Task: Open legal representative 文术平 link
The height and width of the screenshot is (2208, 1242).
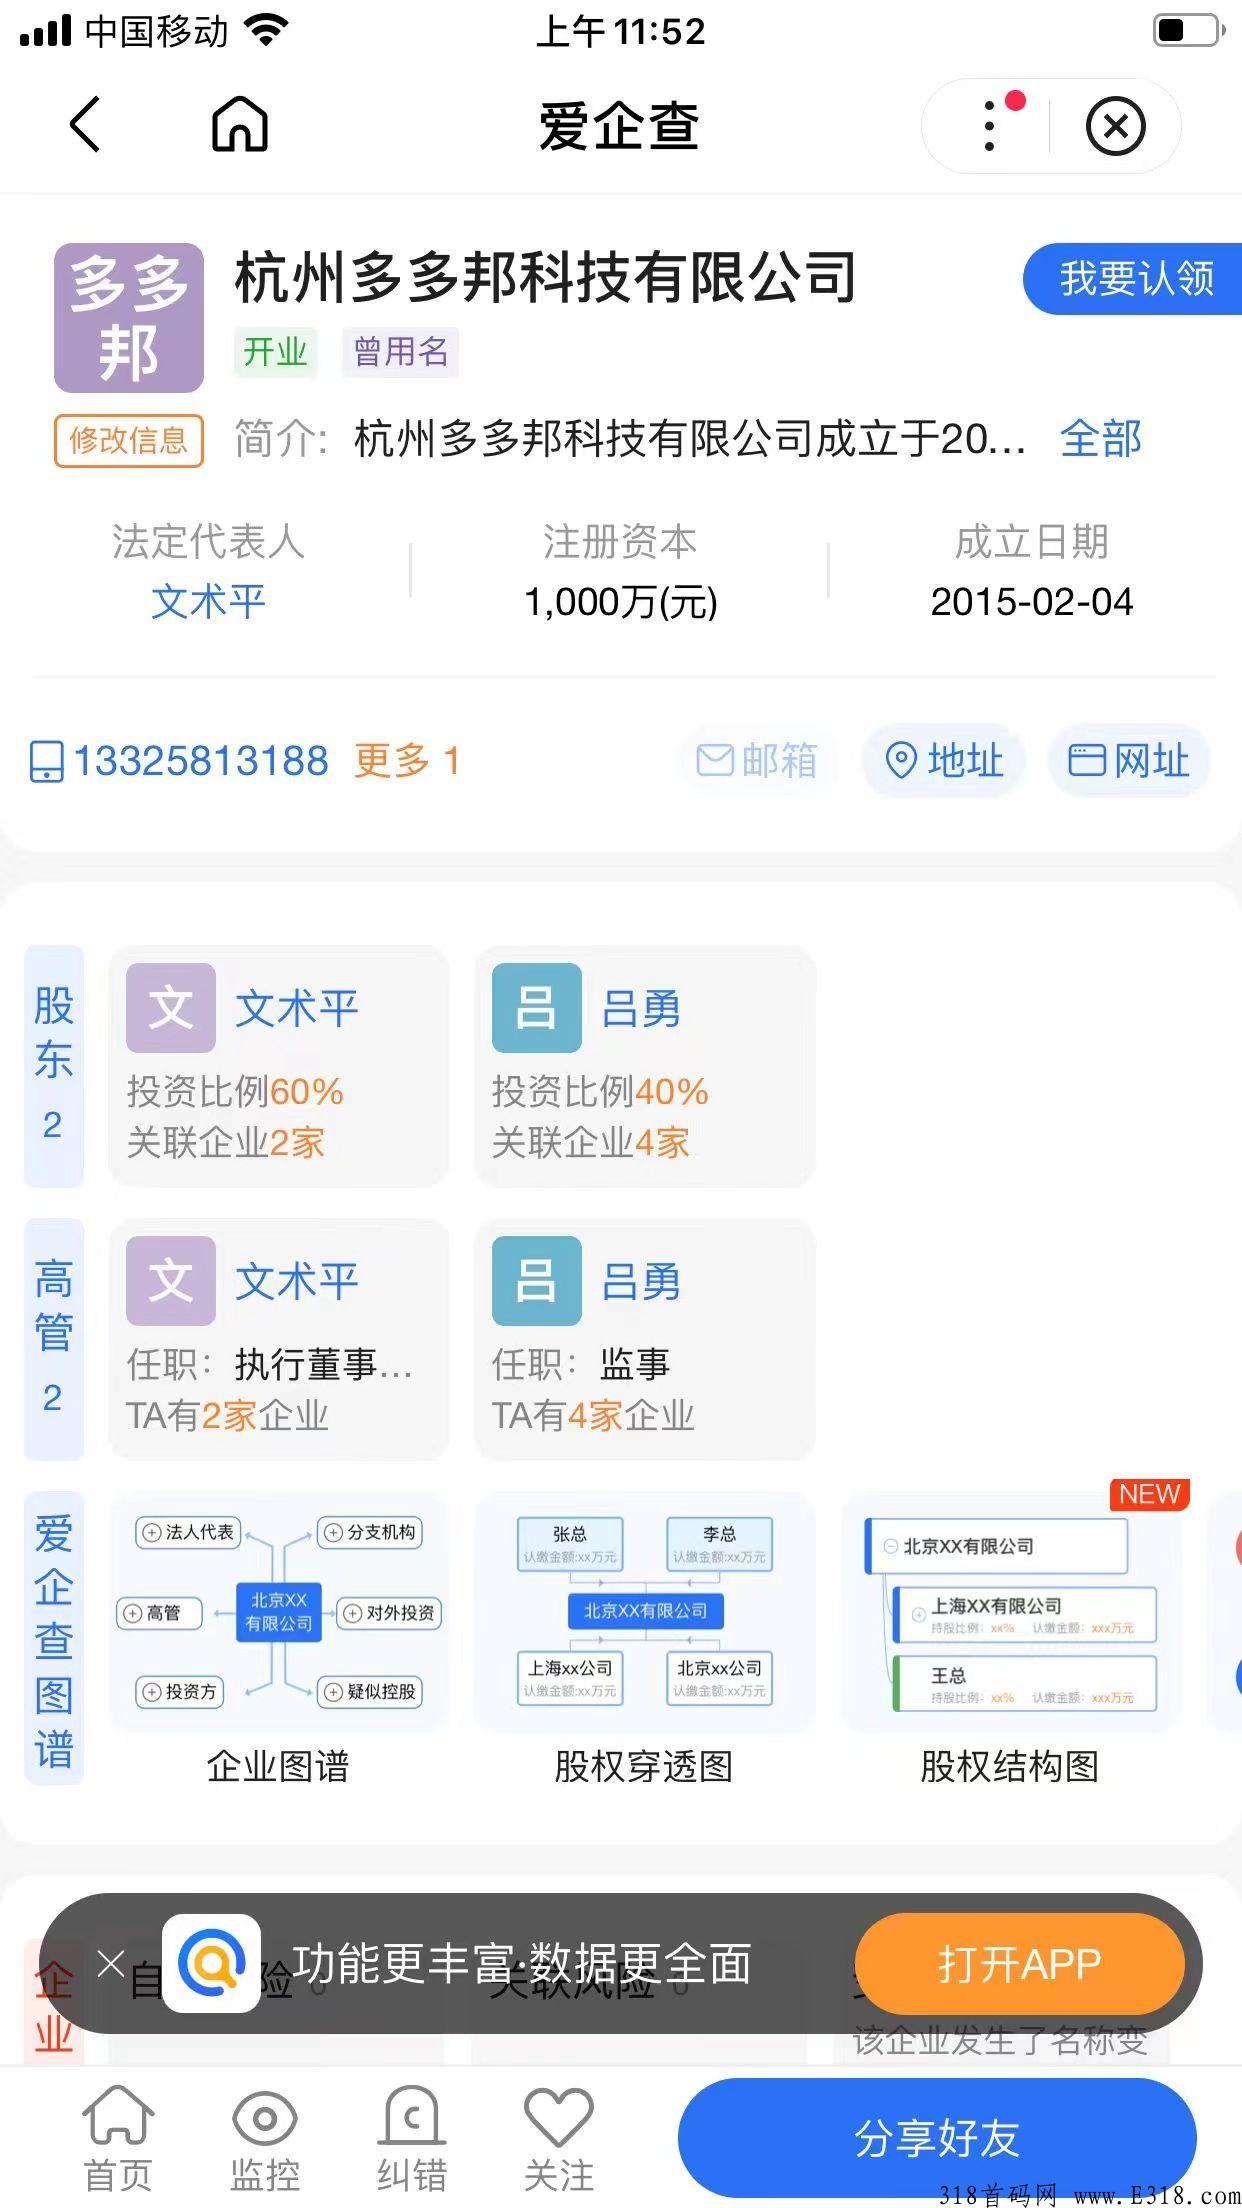Action: coord(208,602)
